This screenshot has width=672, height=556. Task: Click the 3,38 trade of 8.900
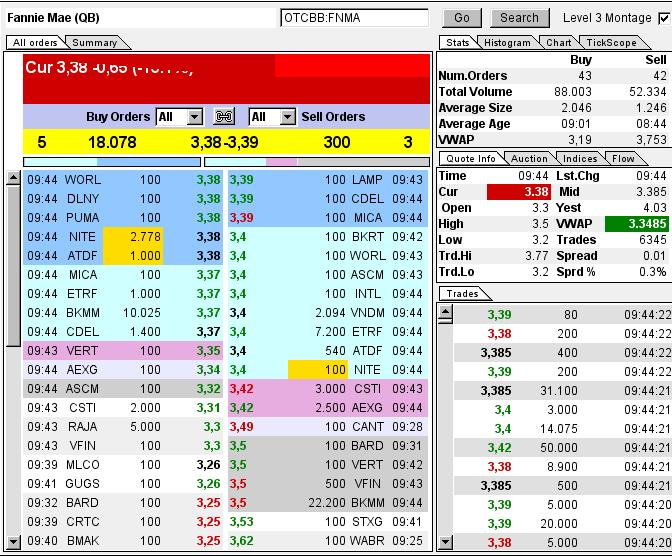(x=563, y=466)
